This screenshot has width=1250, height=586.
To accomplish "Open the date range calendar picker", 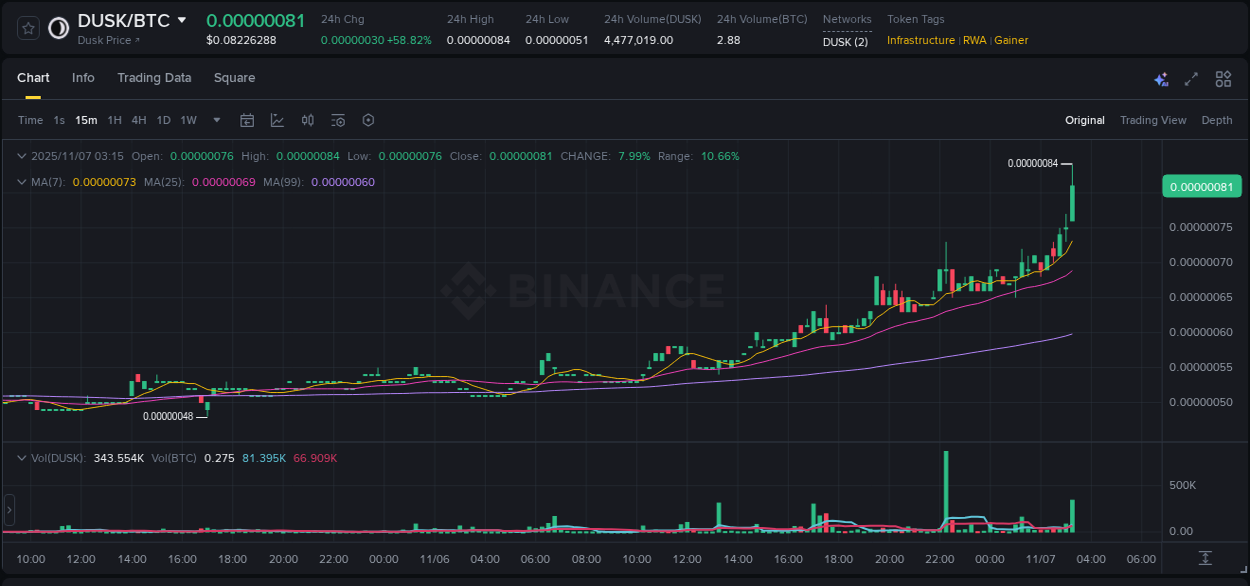I will (247, 120).
